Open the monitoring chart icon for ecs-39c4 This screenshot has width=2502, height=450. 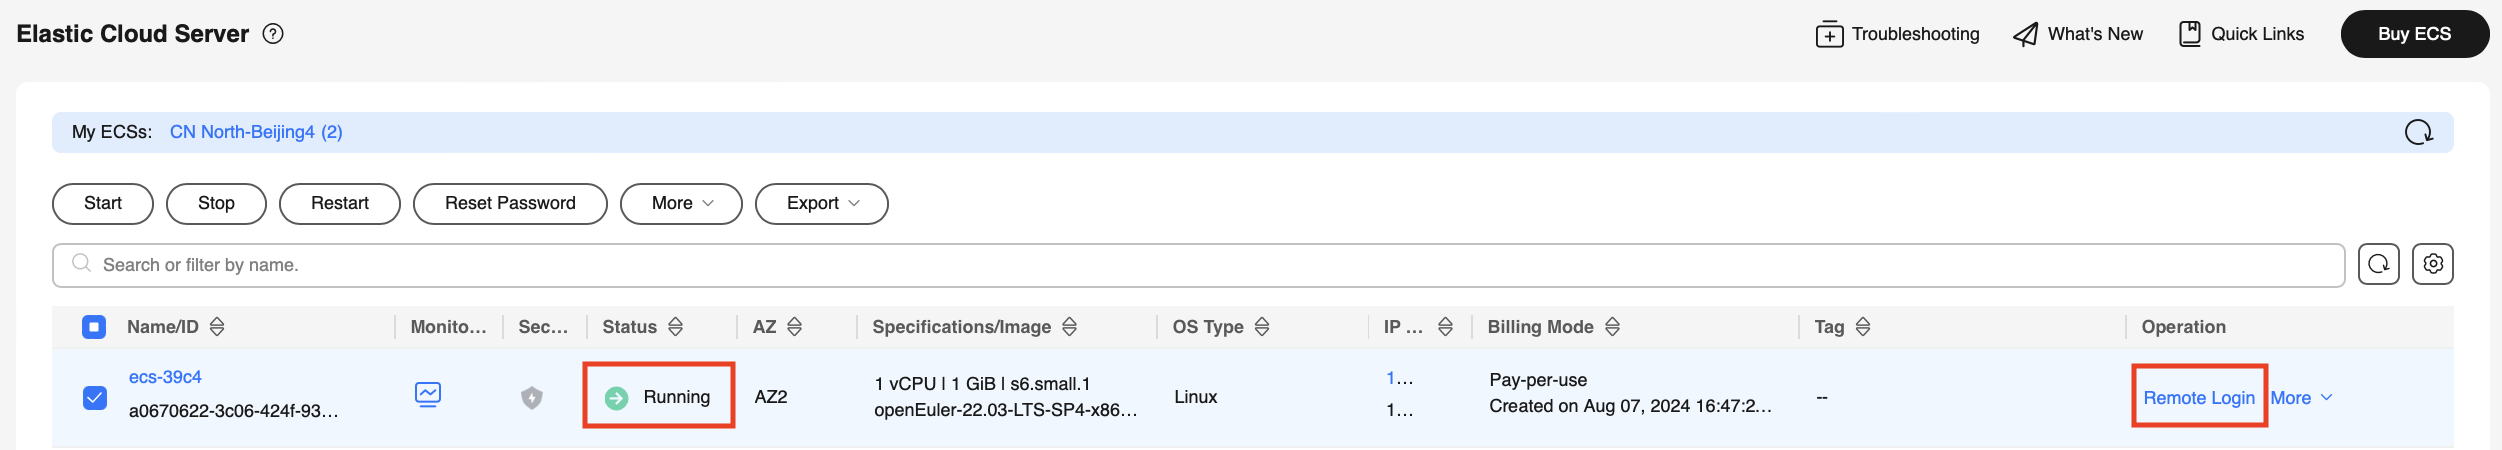(x=428, y=395)
